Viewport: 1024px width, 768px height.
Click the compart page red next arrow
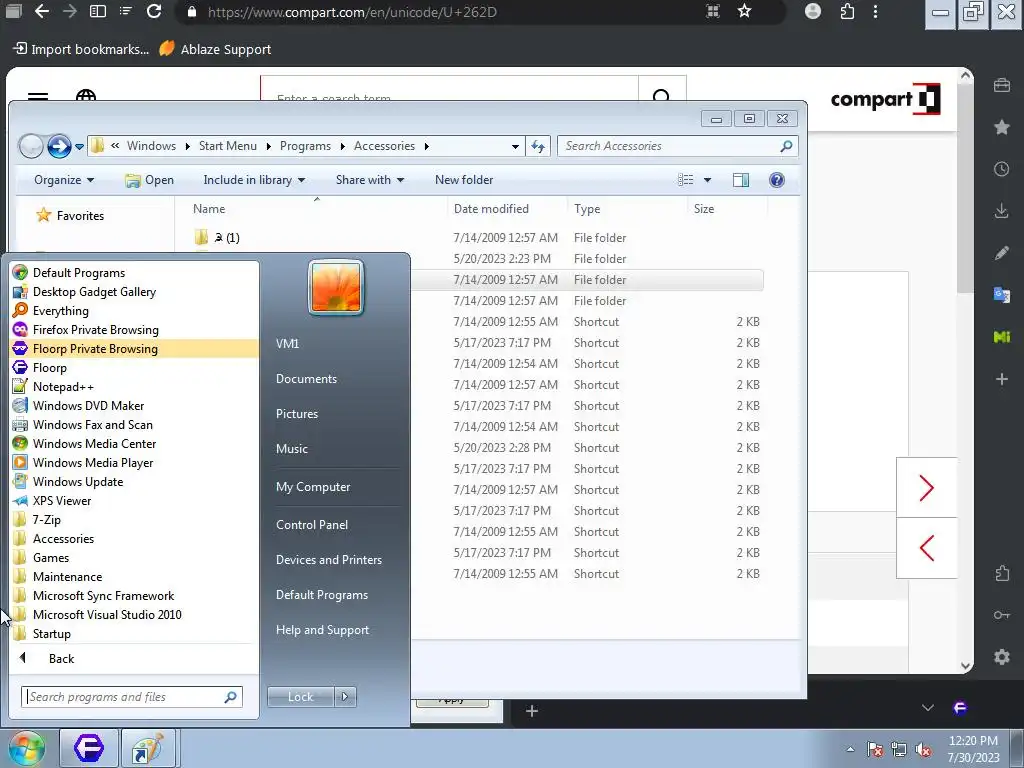[926, 488]
